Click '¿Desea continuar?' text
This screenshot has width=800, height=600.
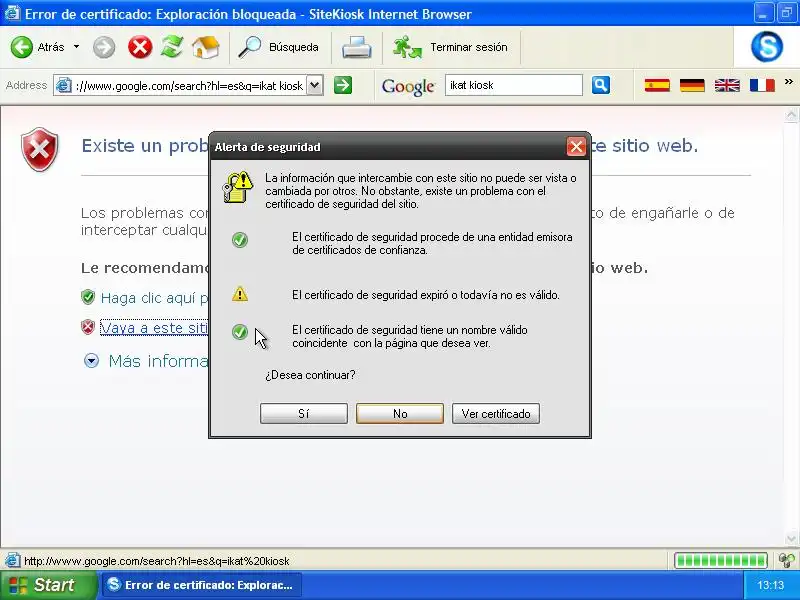pyautogui.click(x=310, y=375)
